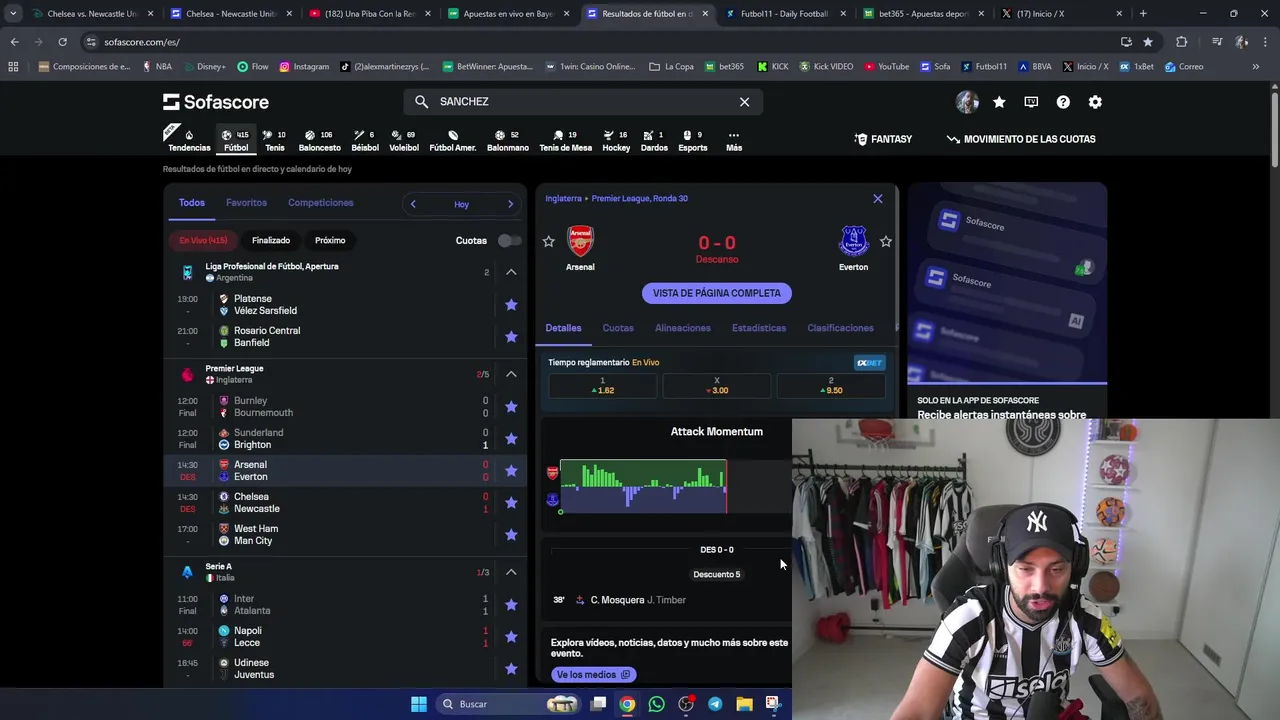Open WhatsApp from the taskbar
Screen dimensions: 1280x720
pos(656,704)
